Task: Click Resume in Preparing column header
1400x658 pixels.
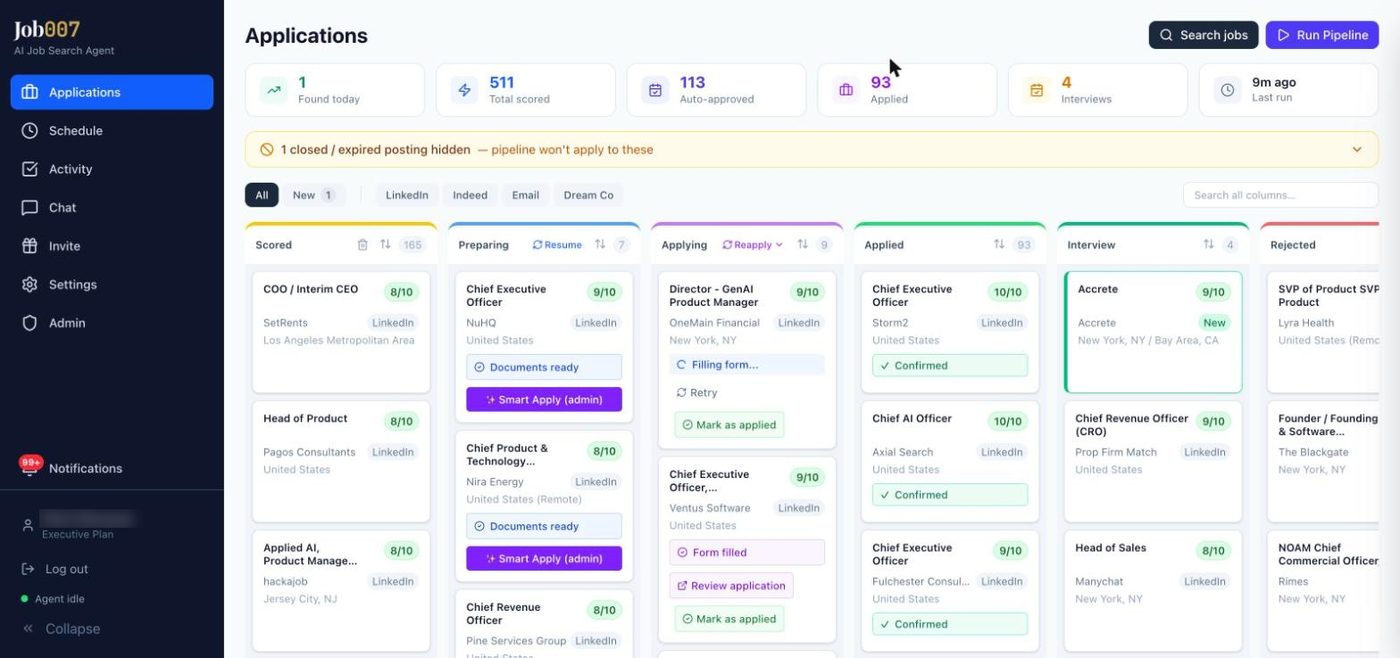Action: tap(557, 245)
